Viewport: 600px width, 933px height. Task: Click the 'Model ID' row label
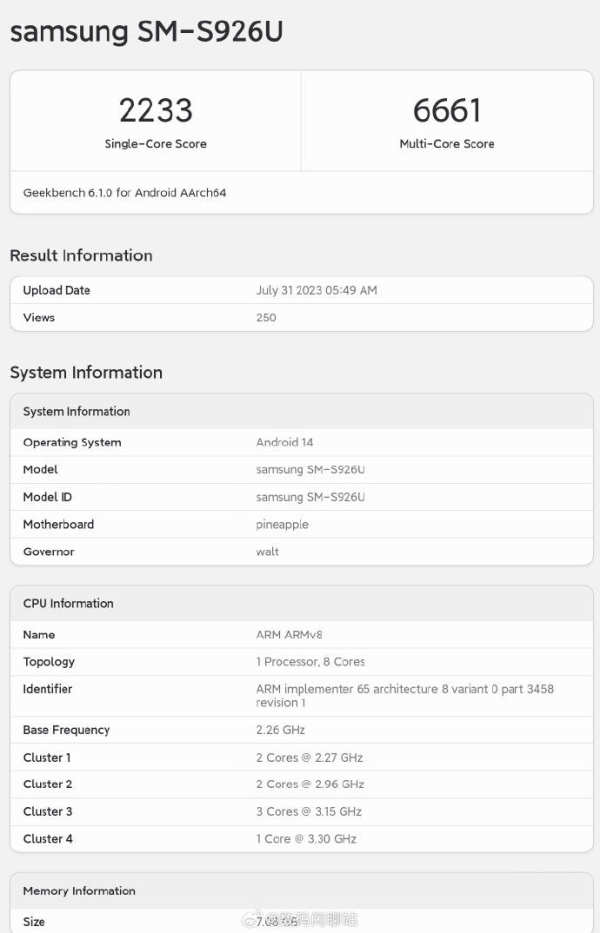47,497
